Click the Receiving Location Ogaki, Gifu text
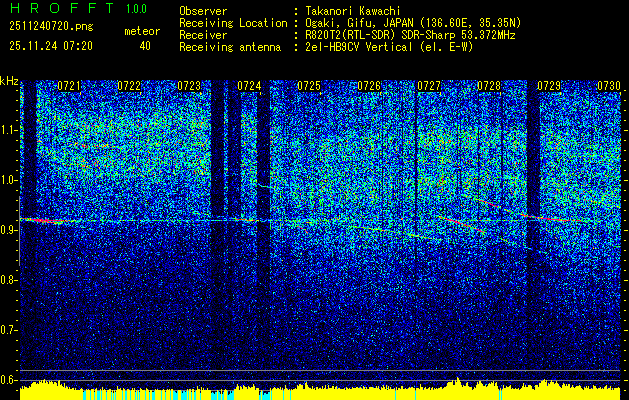Screen dimensions: 629x400 point(413,23)
